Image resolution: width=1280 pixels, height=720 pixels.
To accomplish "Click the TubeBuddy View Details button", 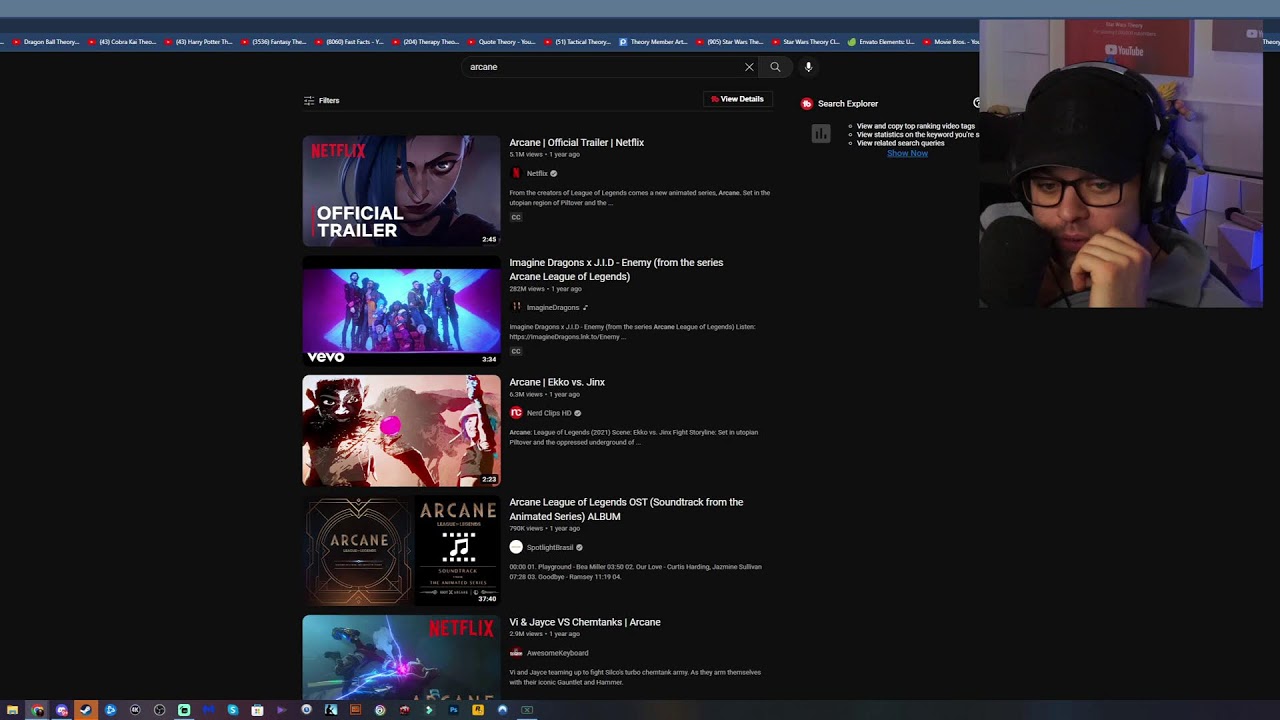I will (x=737, y=99).
